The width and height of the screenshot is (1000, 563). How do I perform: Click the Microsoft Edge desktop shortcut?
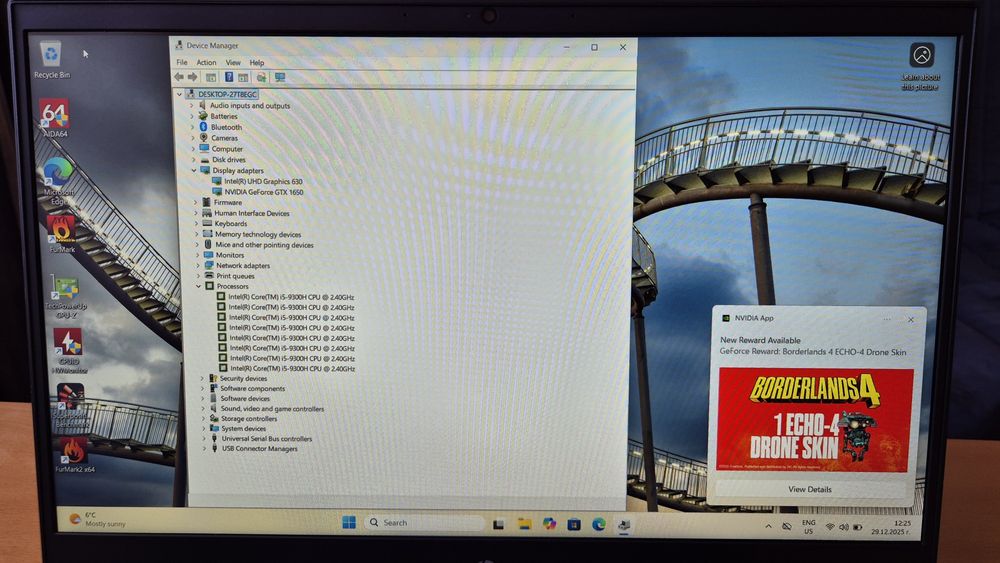58,180
